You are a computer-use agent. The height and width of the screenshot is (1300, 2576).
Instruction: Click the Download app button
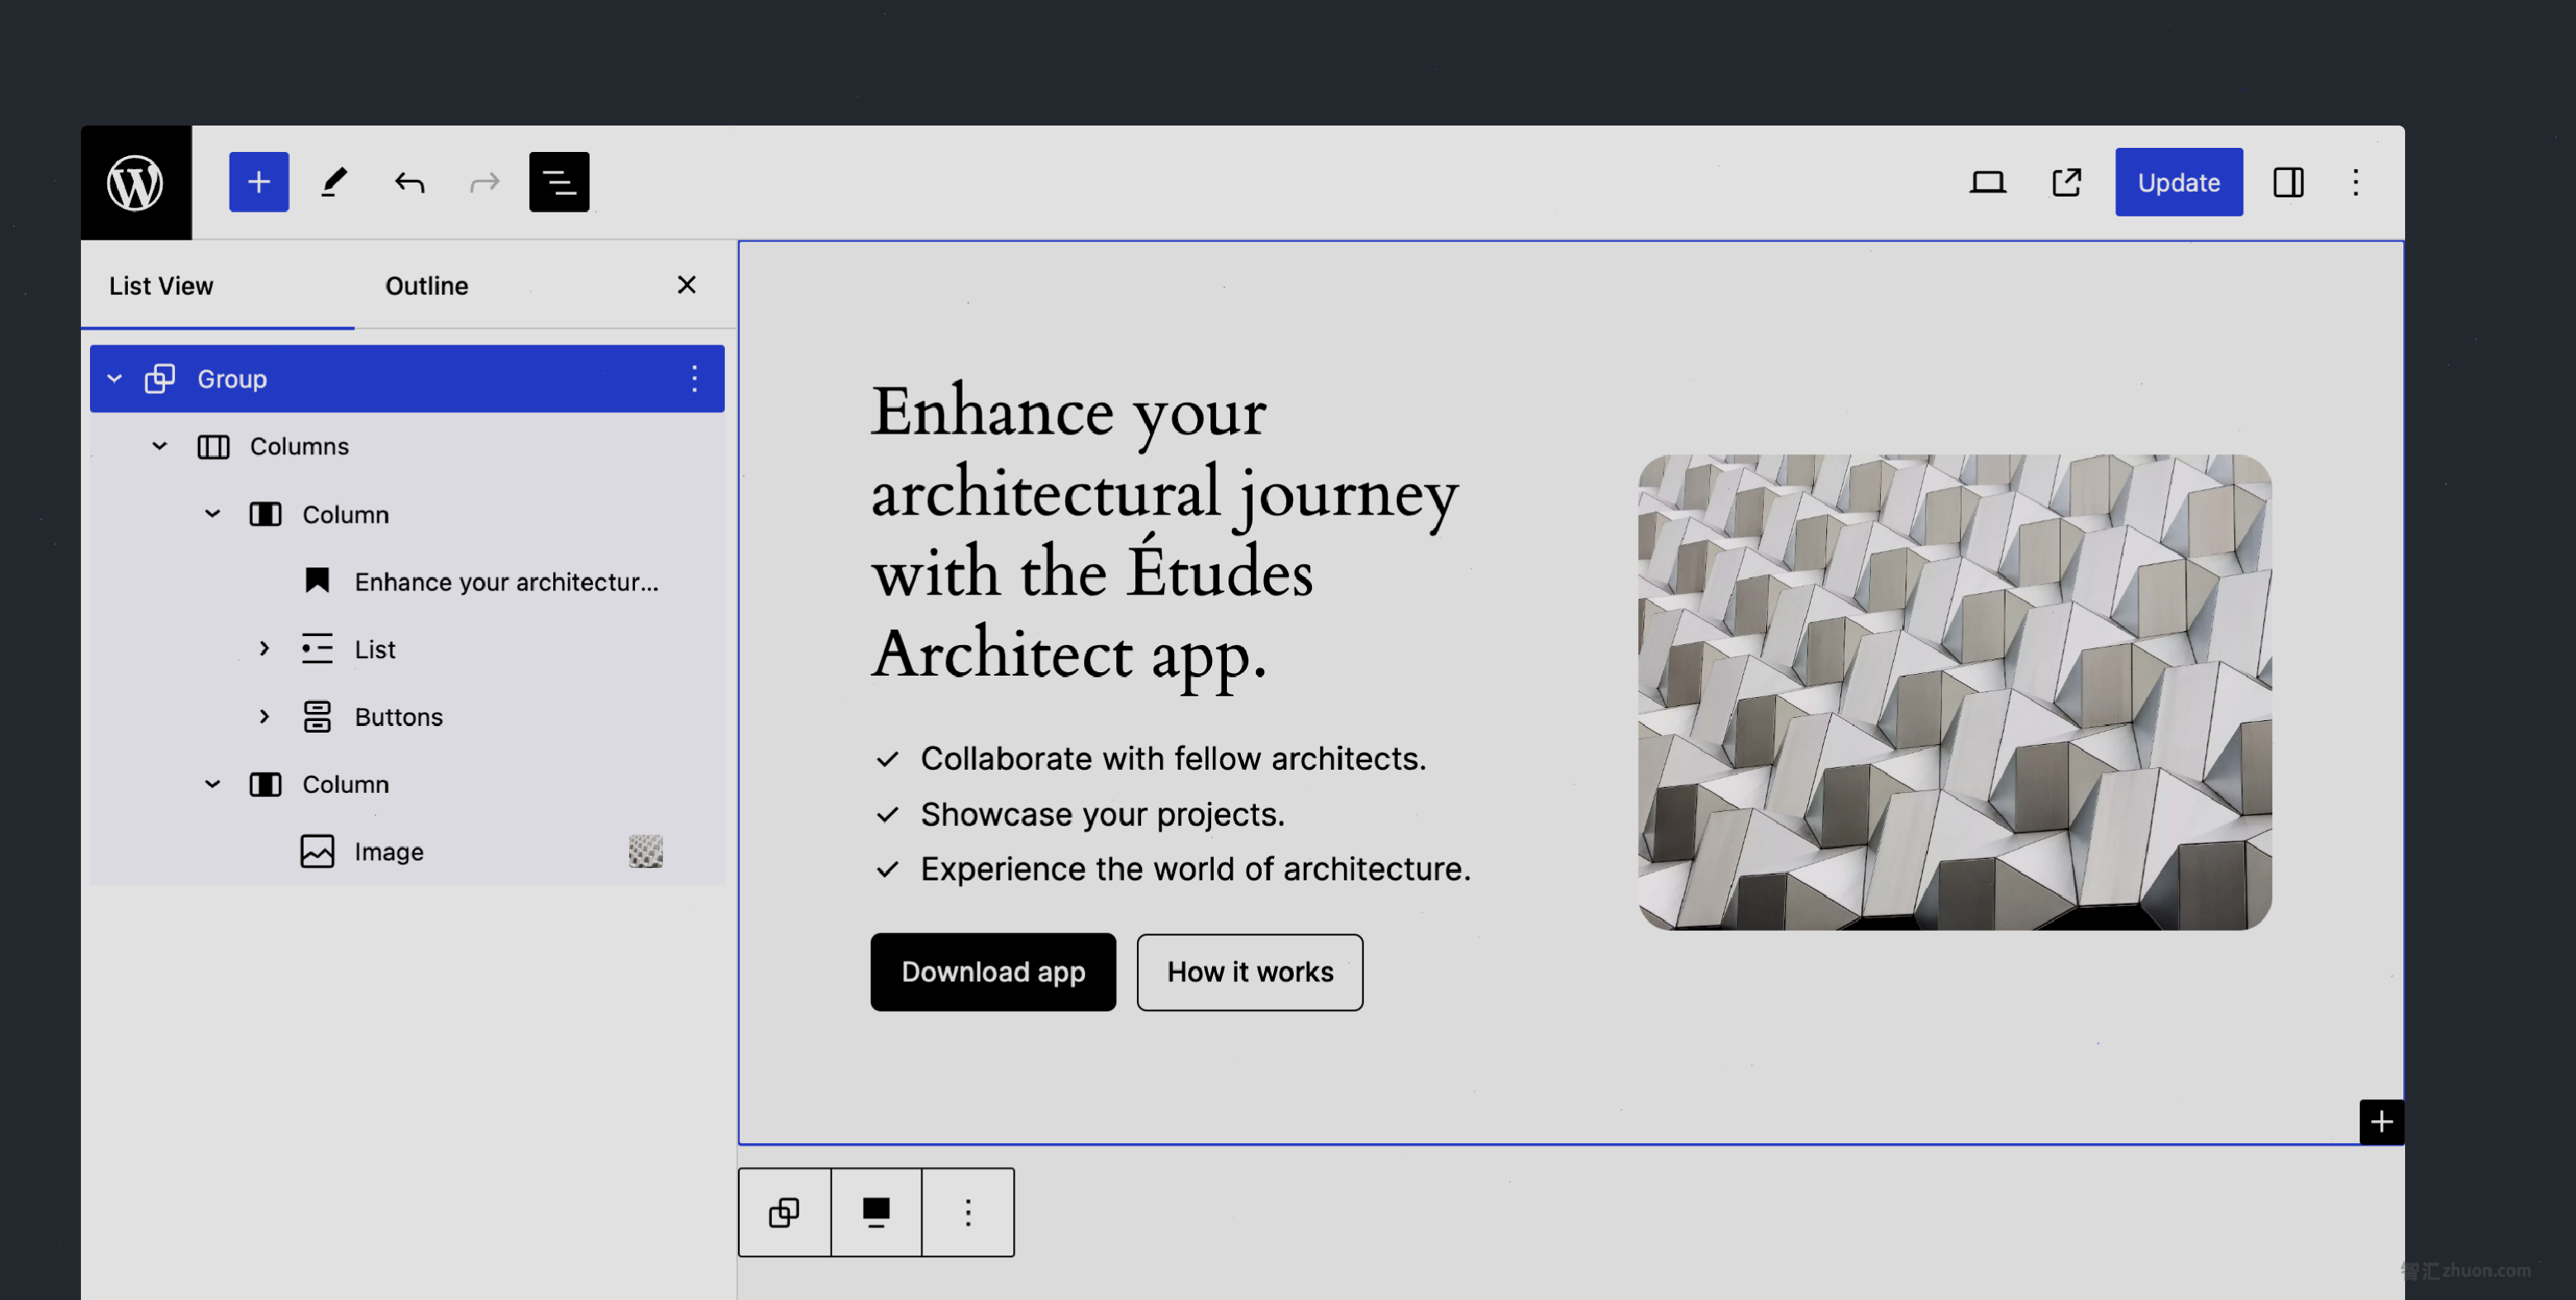pyautogui.click(x=992, y=971)
